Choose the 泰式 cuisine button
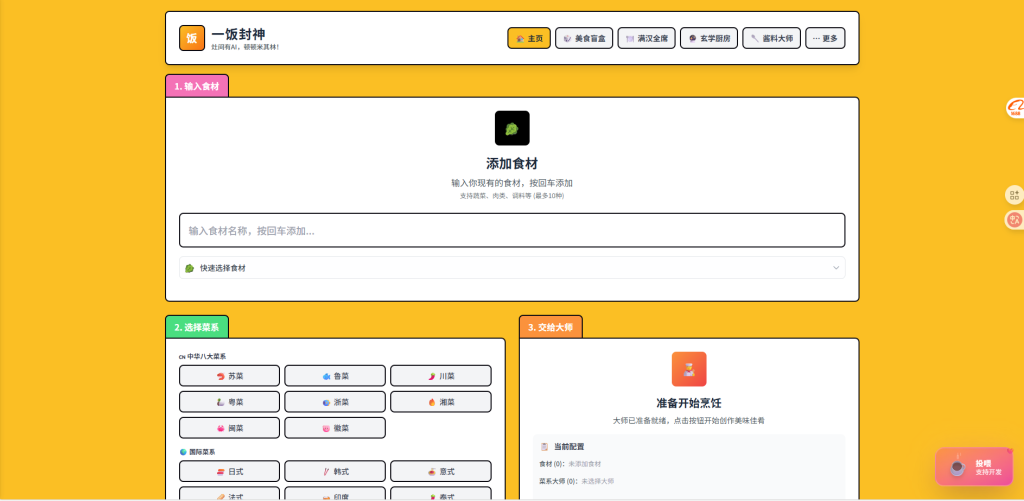The width and height of the screenshot is (1024, 501). coord(441,494)
